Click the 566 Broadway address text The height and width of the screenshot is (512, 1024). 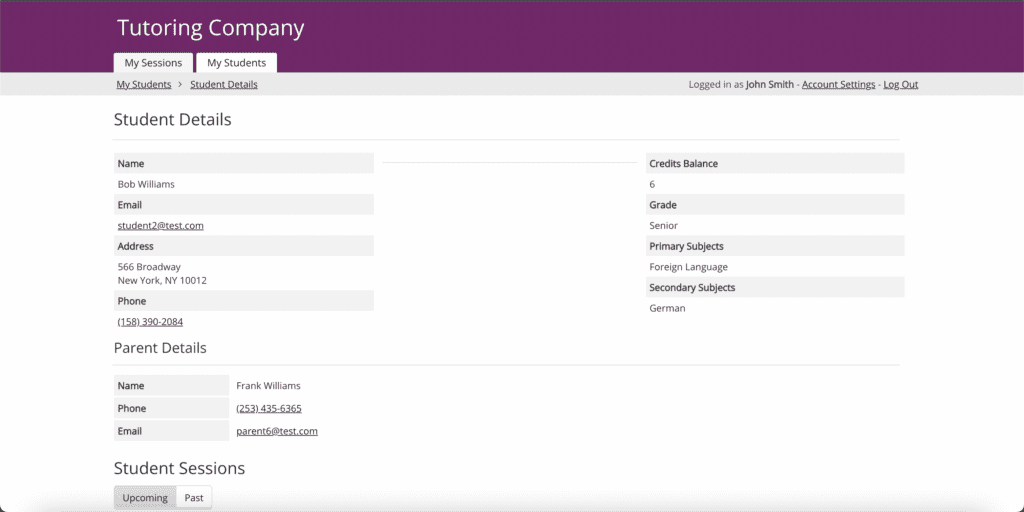(x=149, y=267)
